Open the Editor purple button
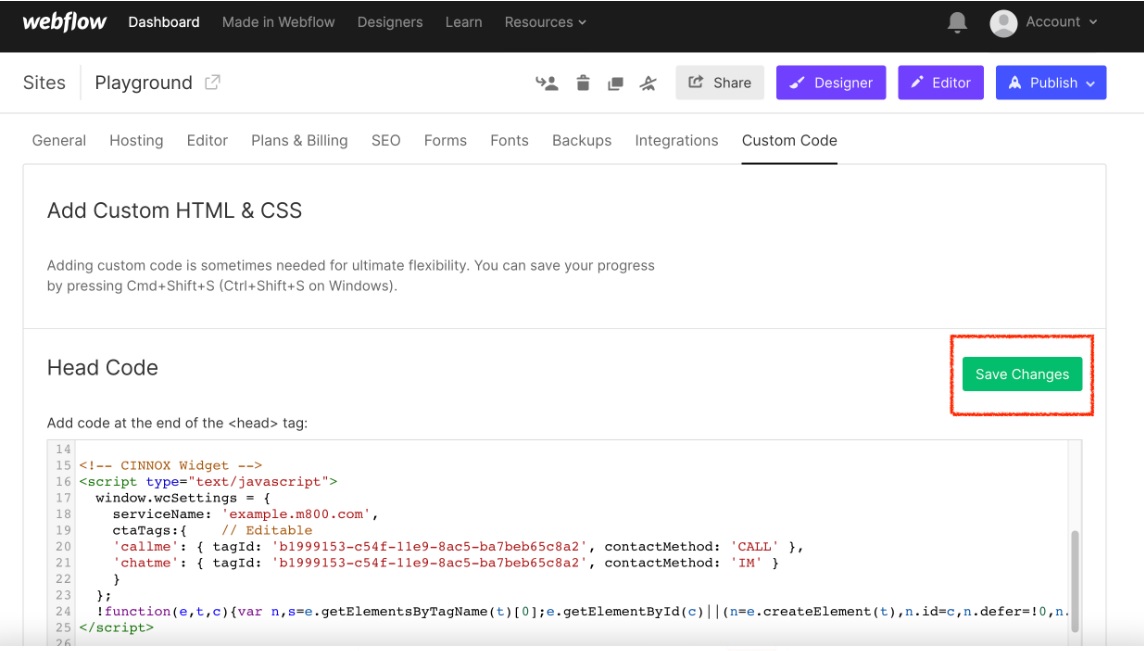Screen dimensions: 1144x651 [x=940, y=83]
